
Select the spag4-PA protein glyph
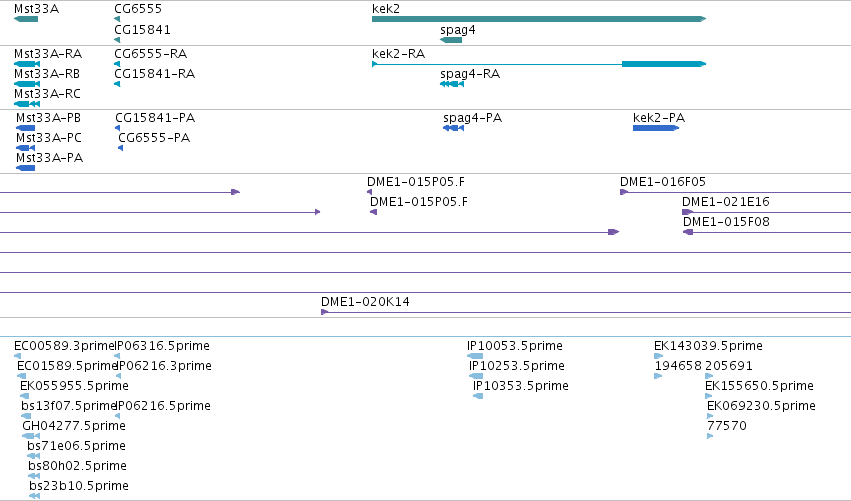tap(454, 128)
